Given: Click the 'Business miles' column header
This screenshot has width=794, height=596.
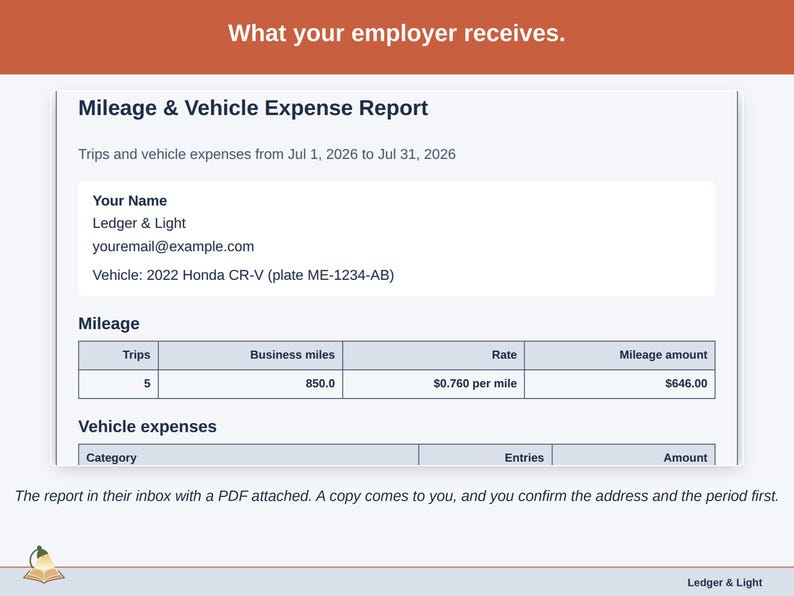Looking at the screenshot, I should pos(251,355).
